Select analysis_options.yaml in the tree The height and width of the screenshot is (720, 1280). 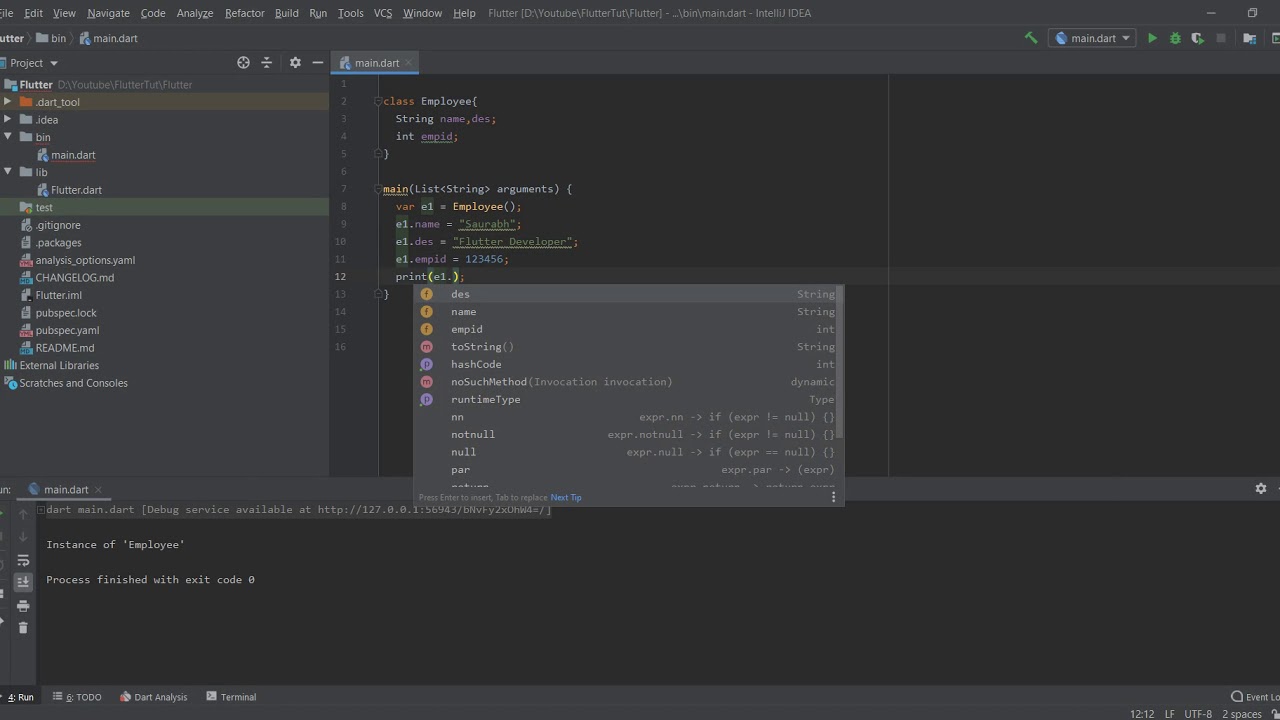(x=85, y=260)
